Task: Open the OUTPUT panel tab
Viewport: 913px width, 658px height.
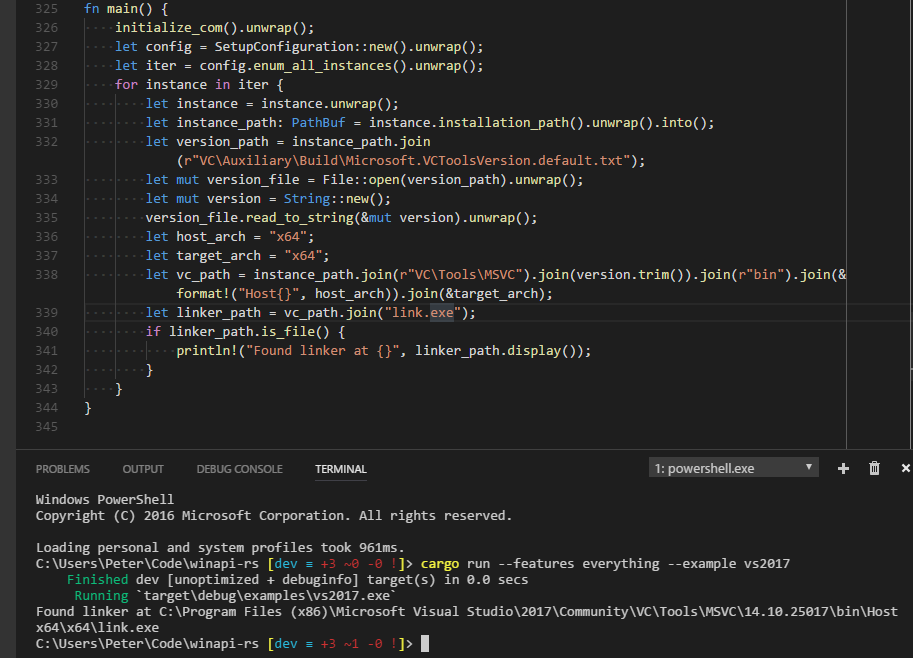Action: (x=143, y=469)
